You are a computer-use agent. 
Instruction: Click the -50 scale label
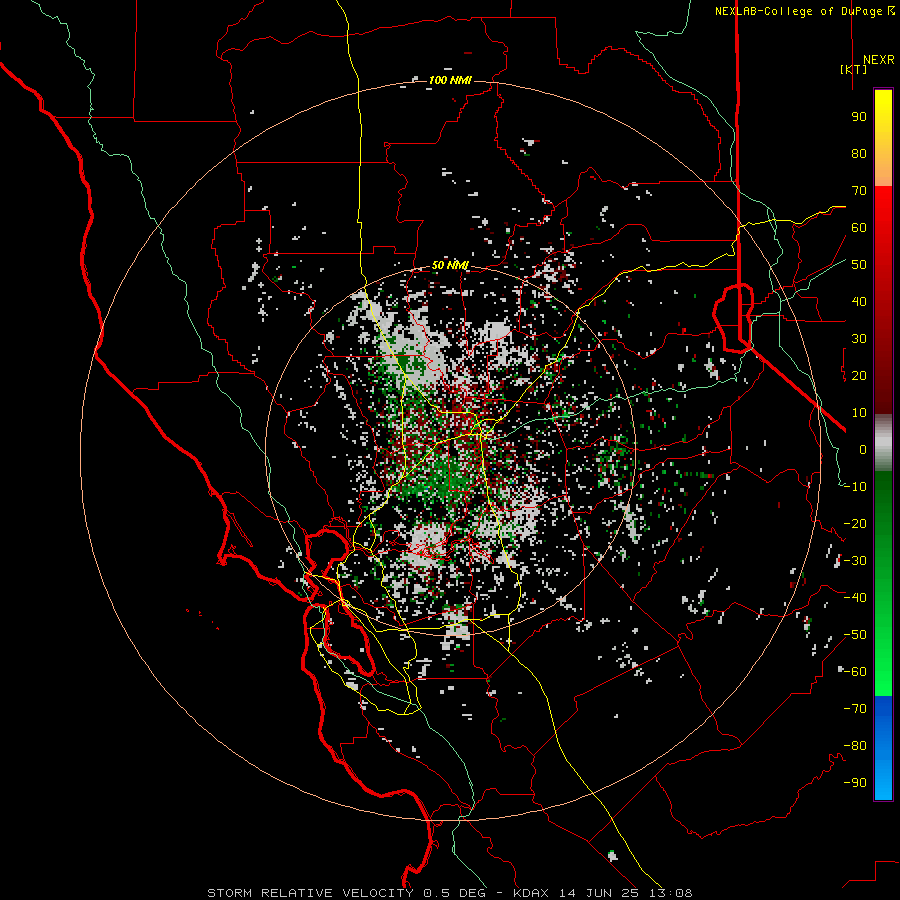[855, 635]
